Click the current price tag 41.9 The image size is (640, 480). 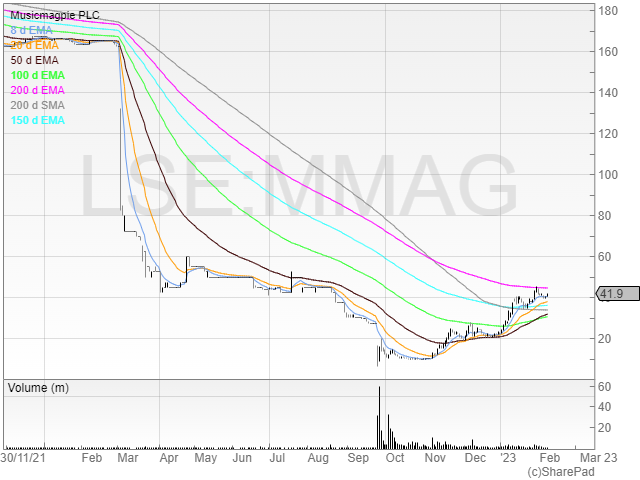[x=618, y=293]
